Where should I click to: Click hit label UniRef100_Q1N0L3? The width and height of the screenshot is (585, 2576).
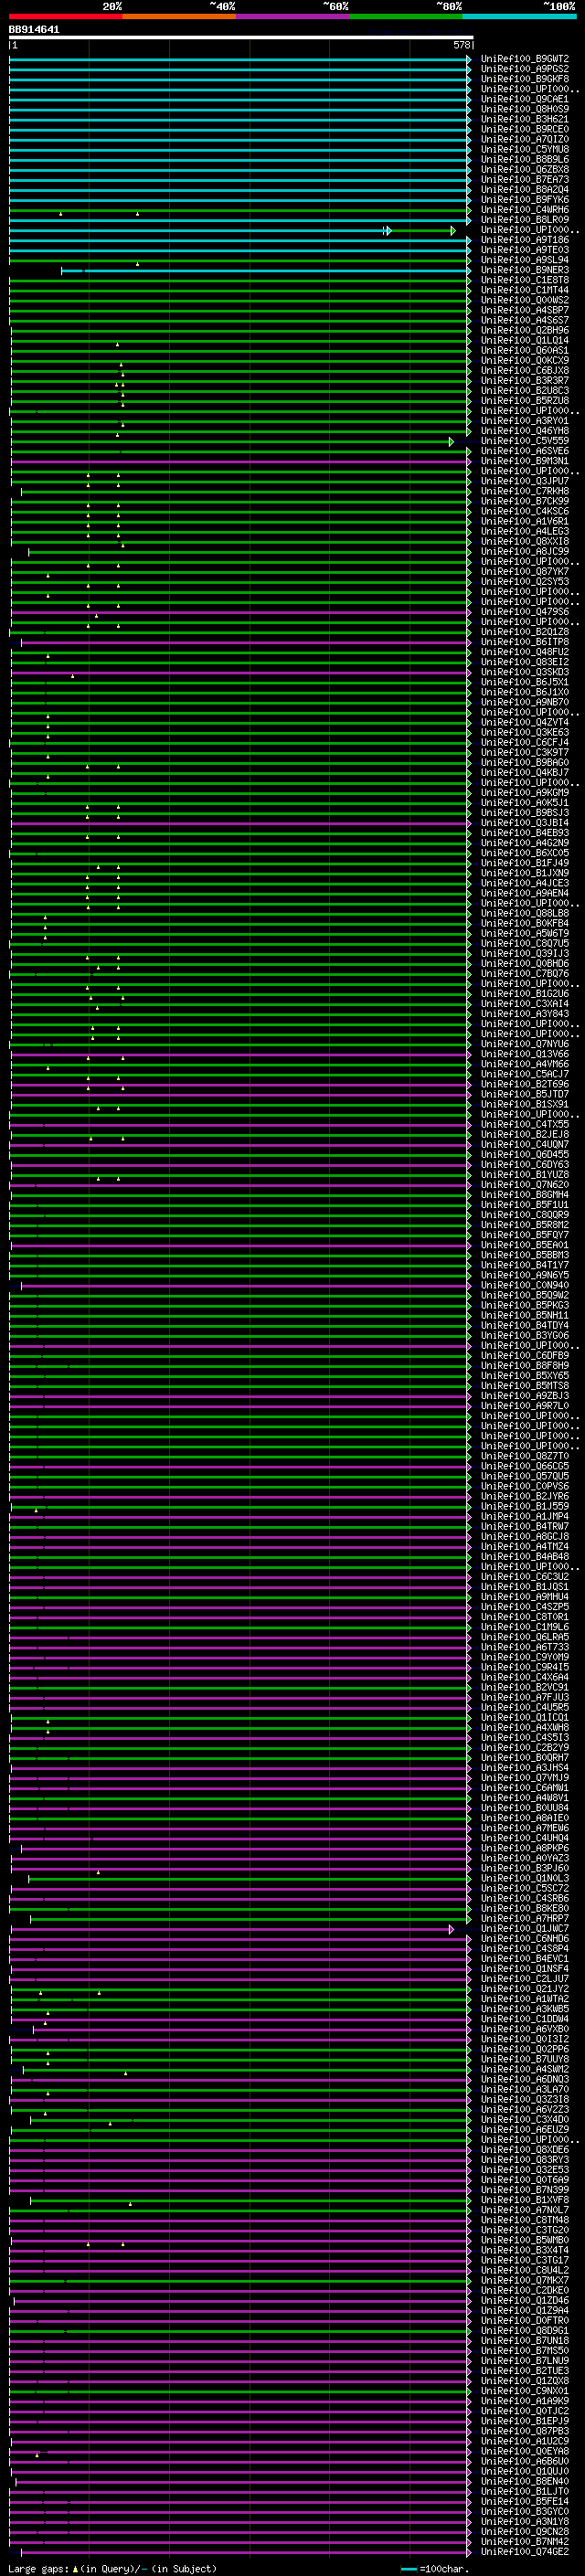524,1878
